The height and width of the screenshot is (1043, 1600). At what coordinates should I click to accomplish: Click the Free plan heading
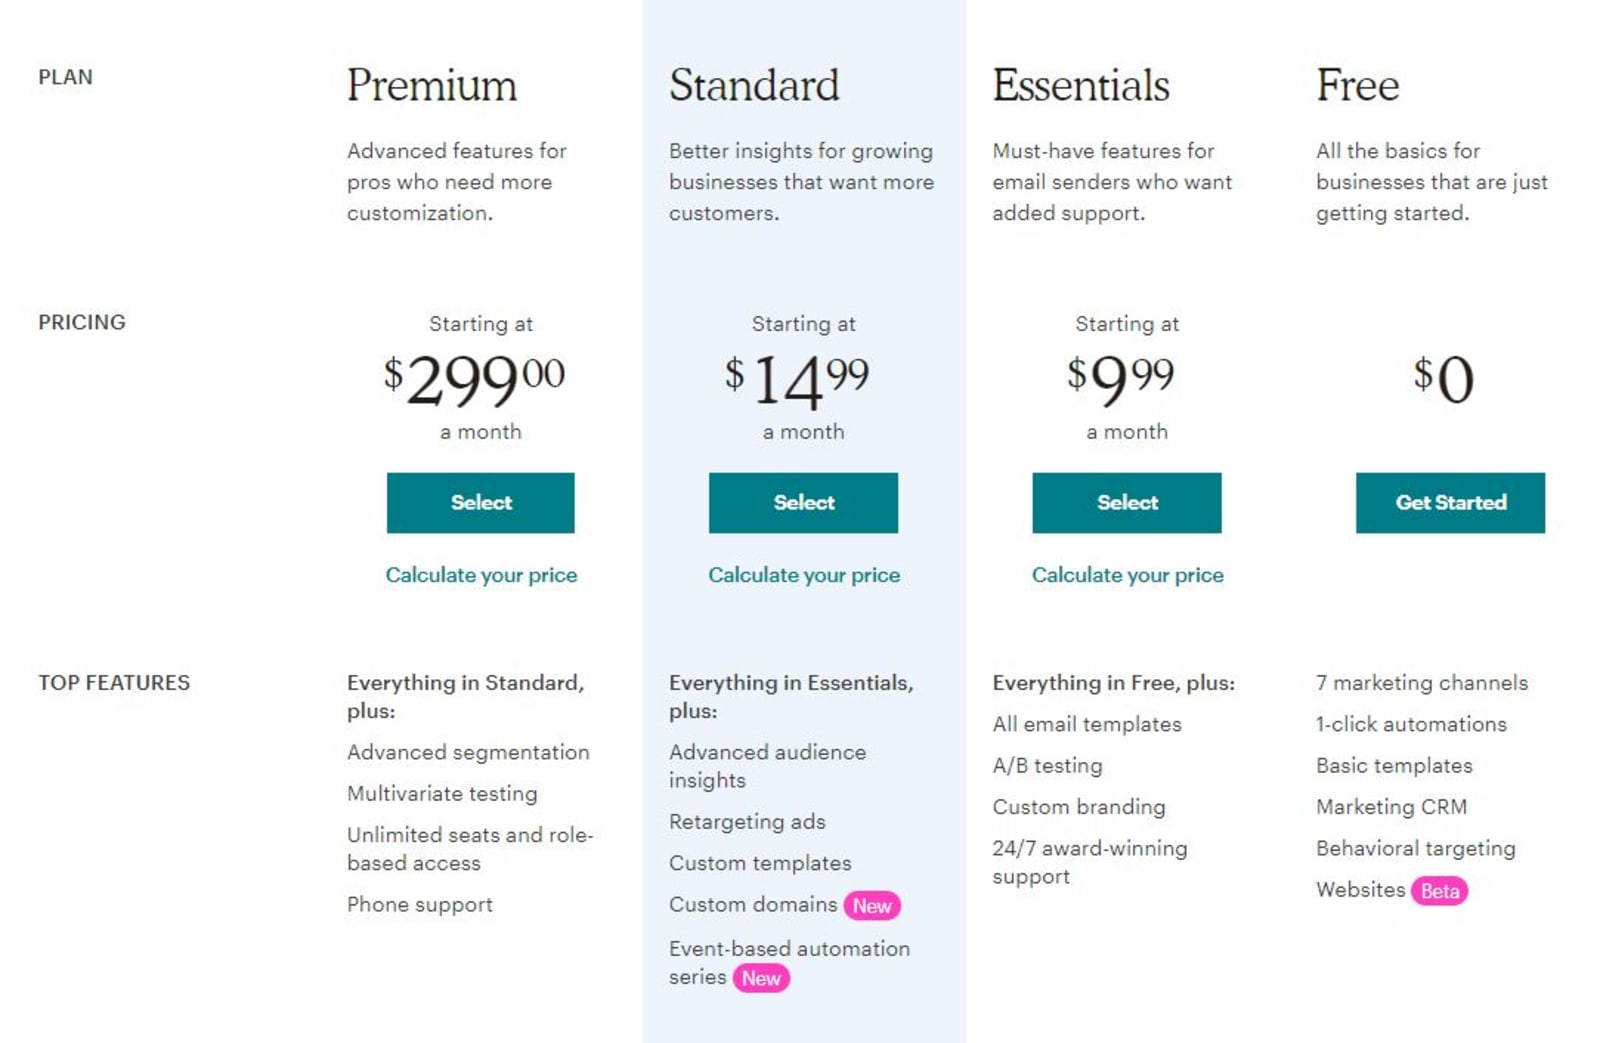1357,86
